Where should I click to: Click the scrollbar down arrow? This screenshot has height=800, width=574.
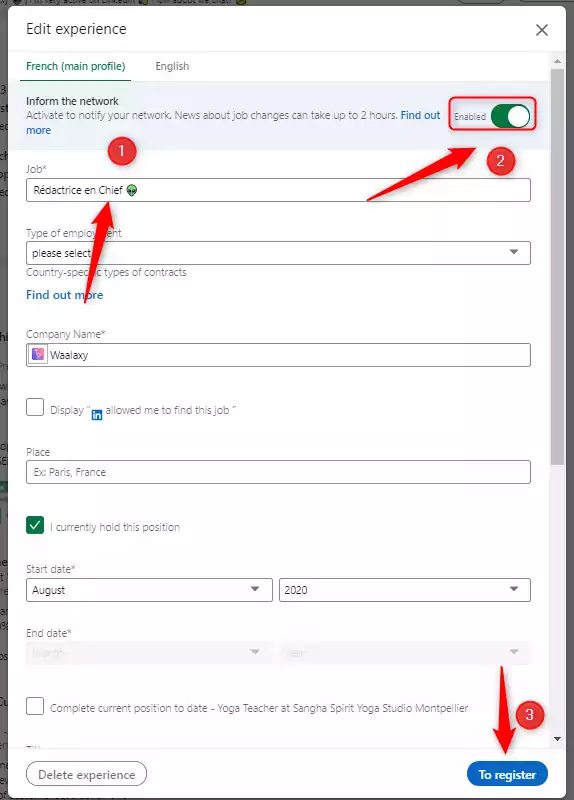pyautogui.click(x=557, y=738)
